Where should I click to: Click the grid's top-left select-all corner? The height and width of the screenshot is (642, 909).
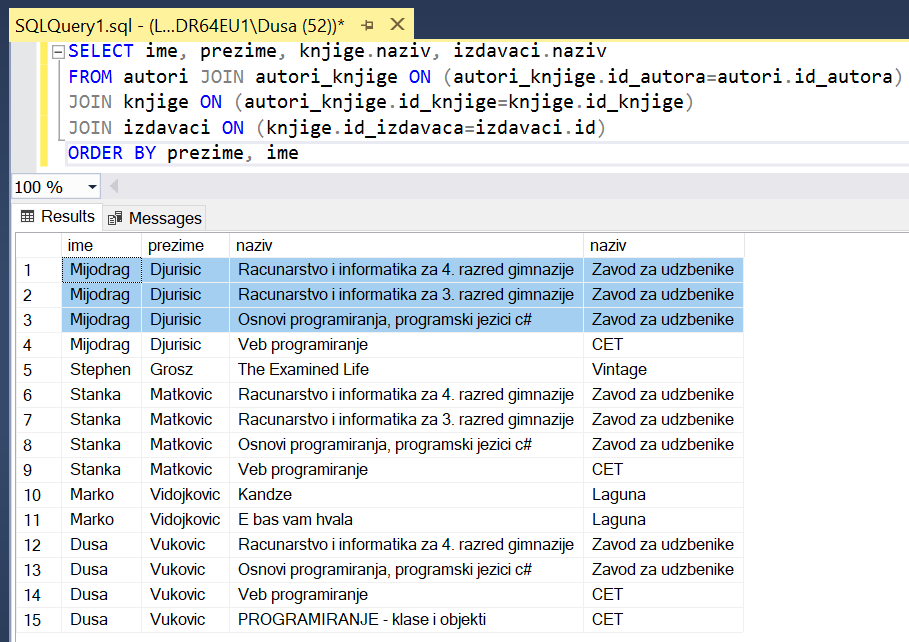coord(38,245)
